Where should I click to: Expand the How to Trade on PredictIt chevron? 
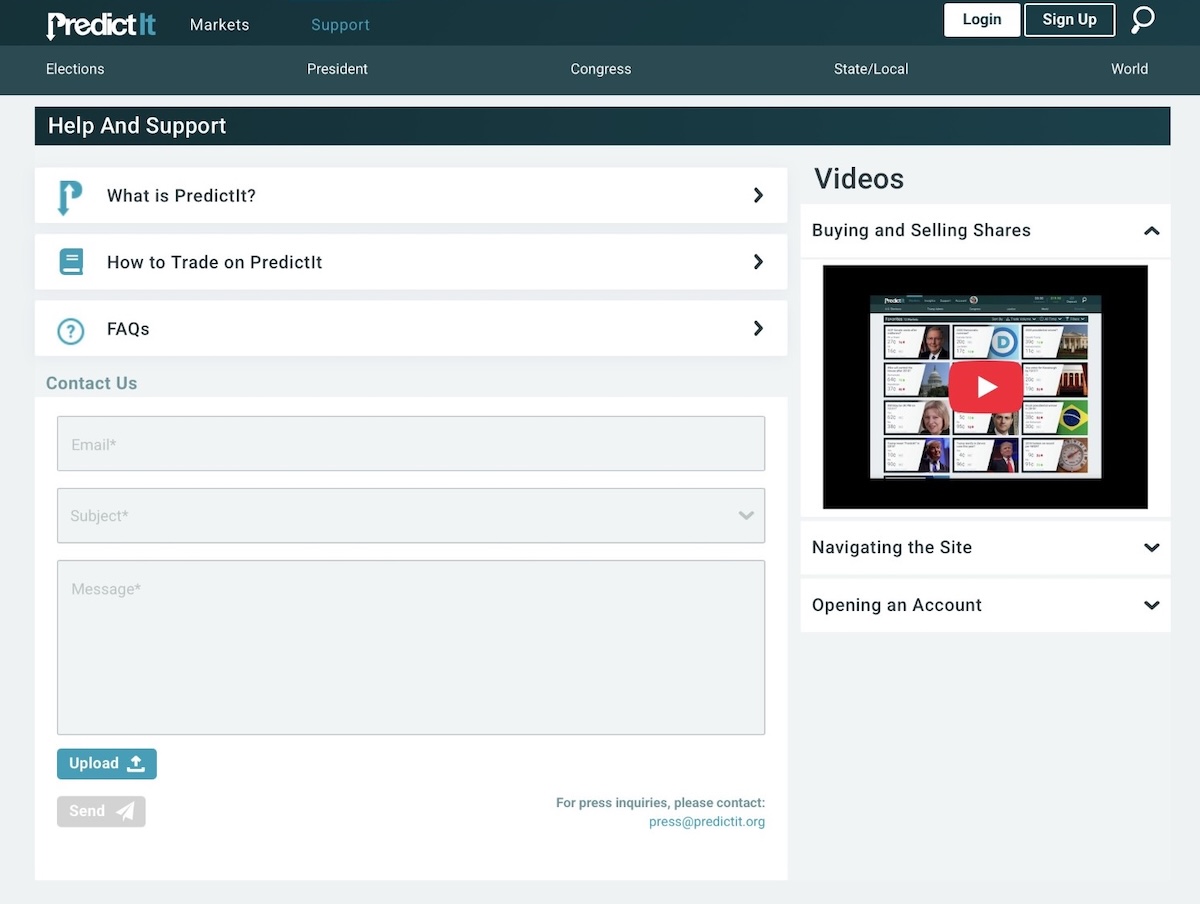click(758, 262)
